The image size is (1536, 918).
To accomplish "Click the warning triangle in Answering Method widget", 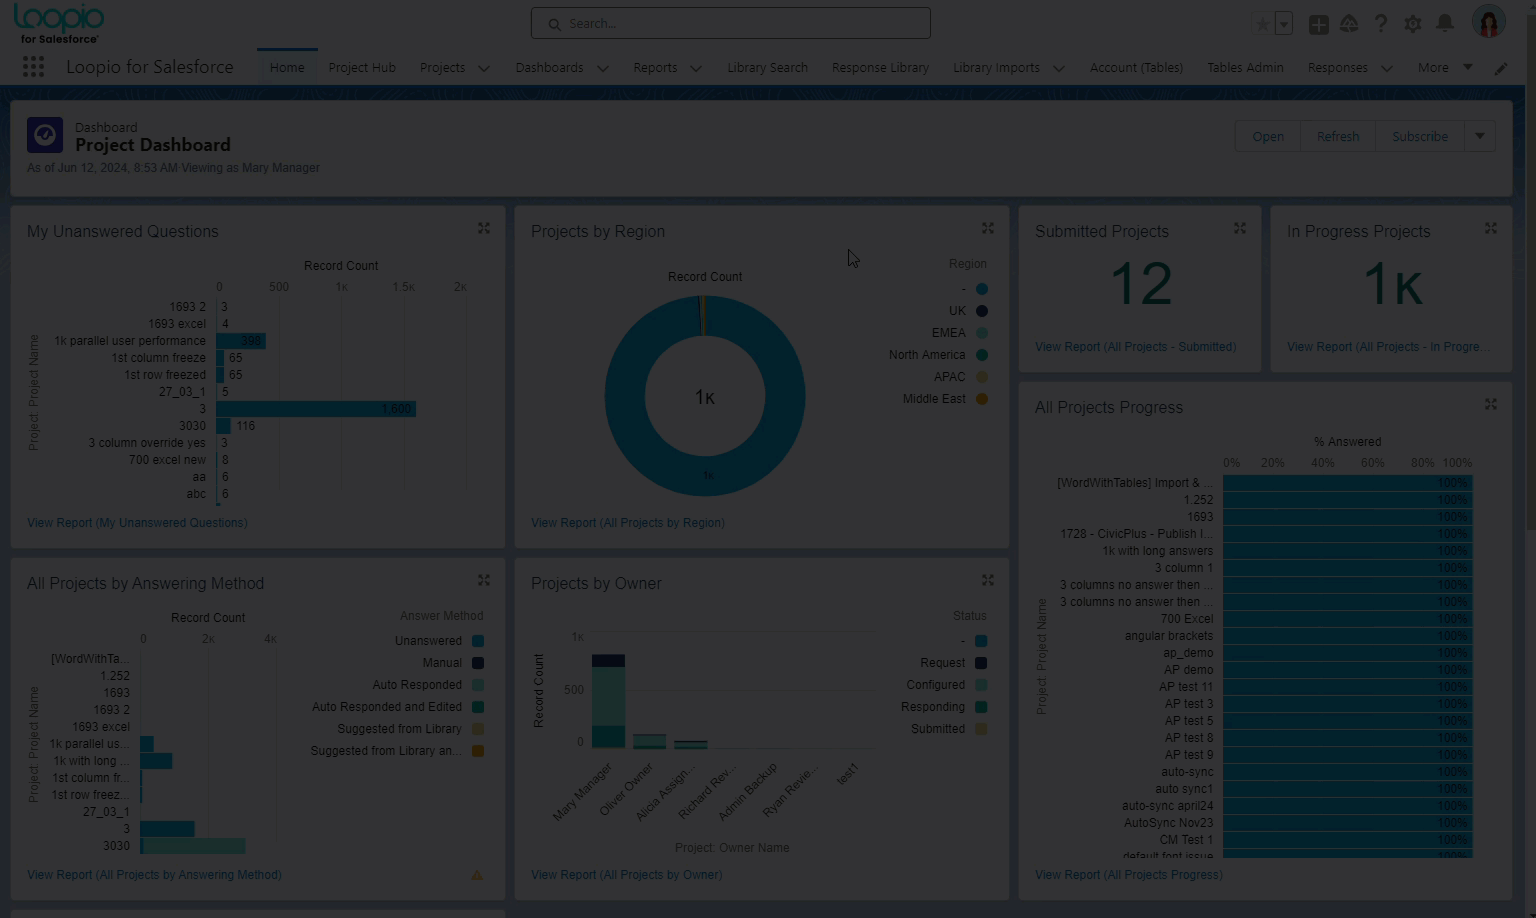I will (x=477, y=875).
